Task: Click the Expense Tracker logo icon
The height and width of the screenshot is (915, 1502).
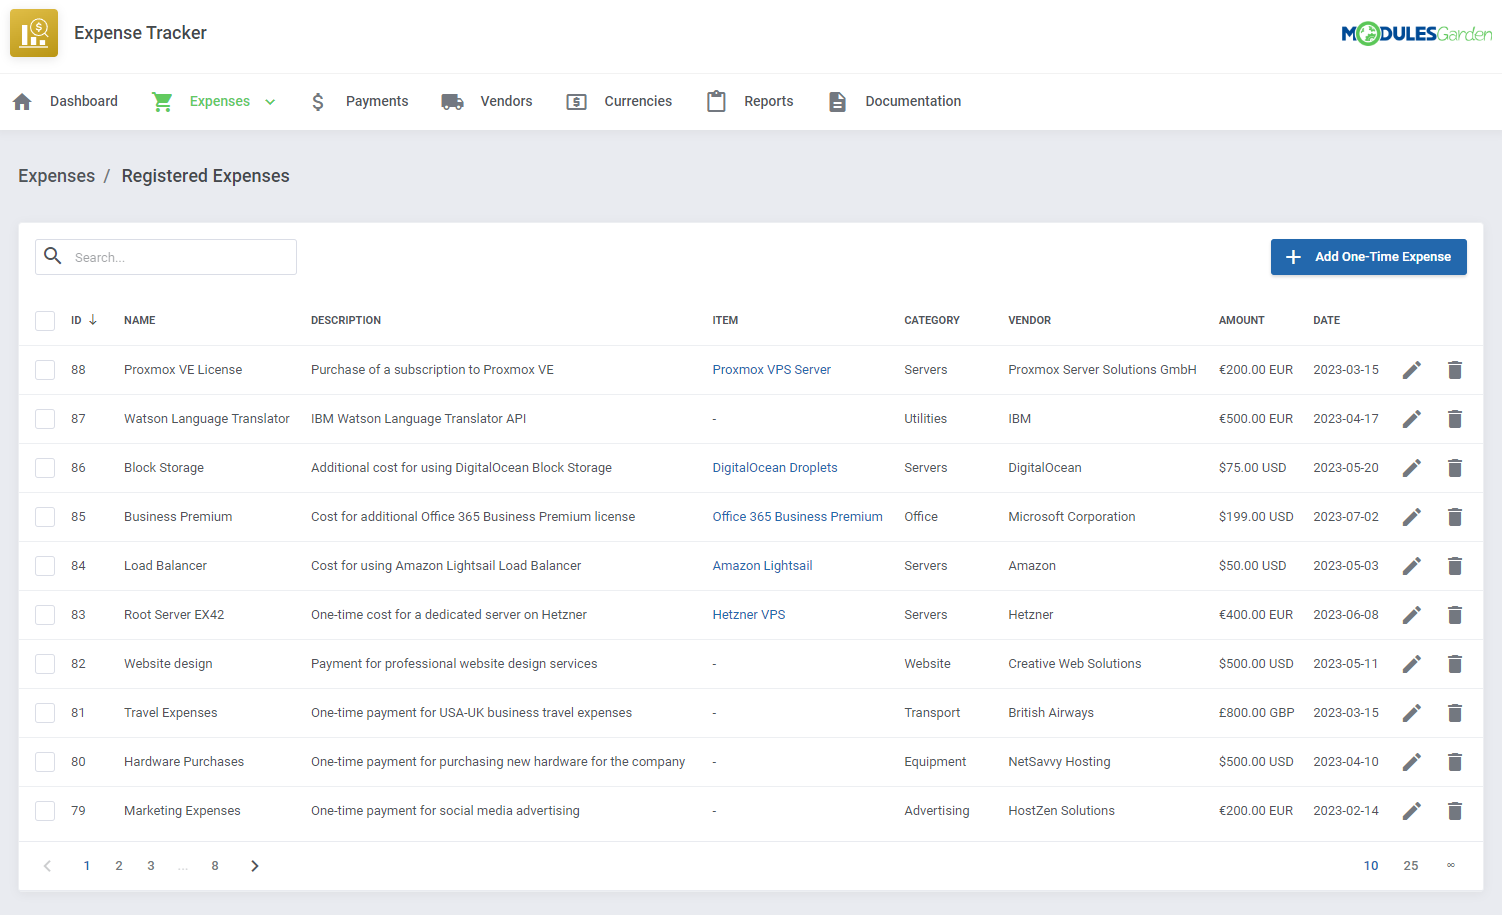Action: pyautogui.click(x=34, y=33)
